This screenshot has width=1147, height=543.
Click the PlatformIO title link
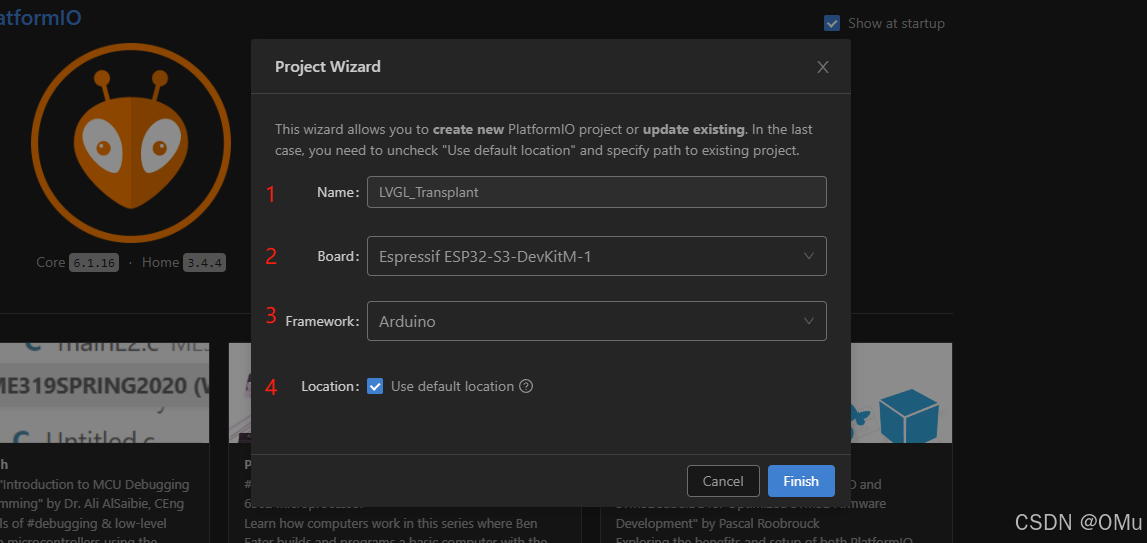pyautogui.click(x=40, y=18)
